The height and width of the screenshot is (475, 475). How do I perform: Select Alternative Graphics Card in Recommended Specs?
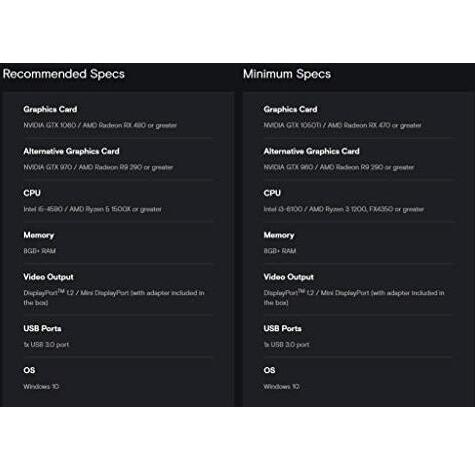click(71, 151)
